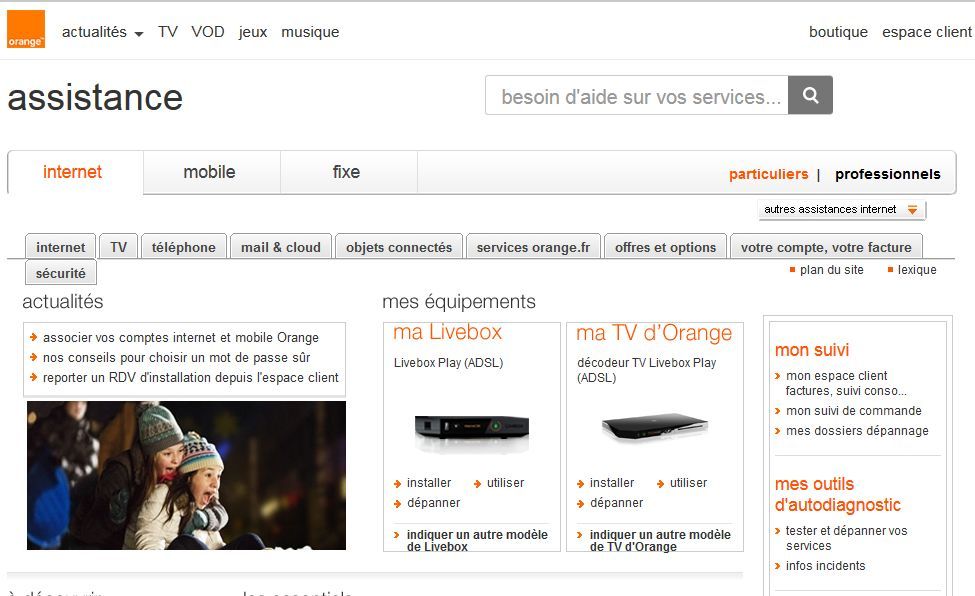Open lexique link
Image resolution: width=975 pixels, height=596 pixels.
click(x=917, y=269)
